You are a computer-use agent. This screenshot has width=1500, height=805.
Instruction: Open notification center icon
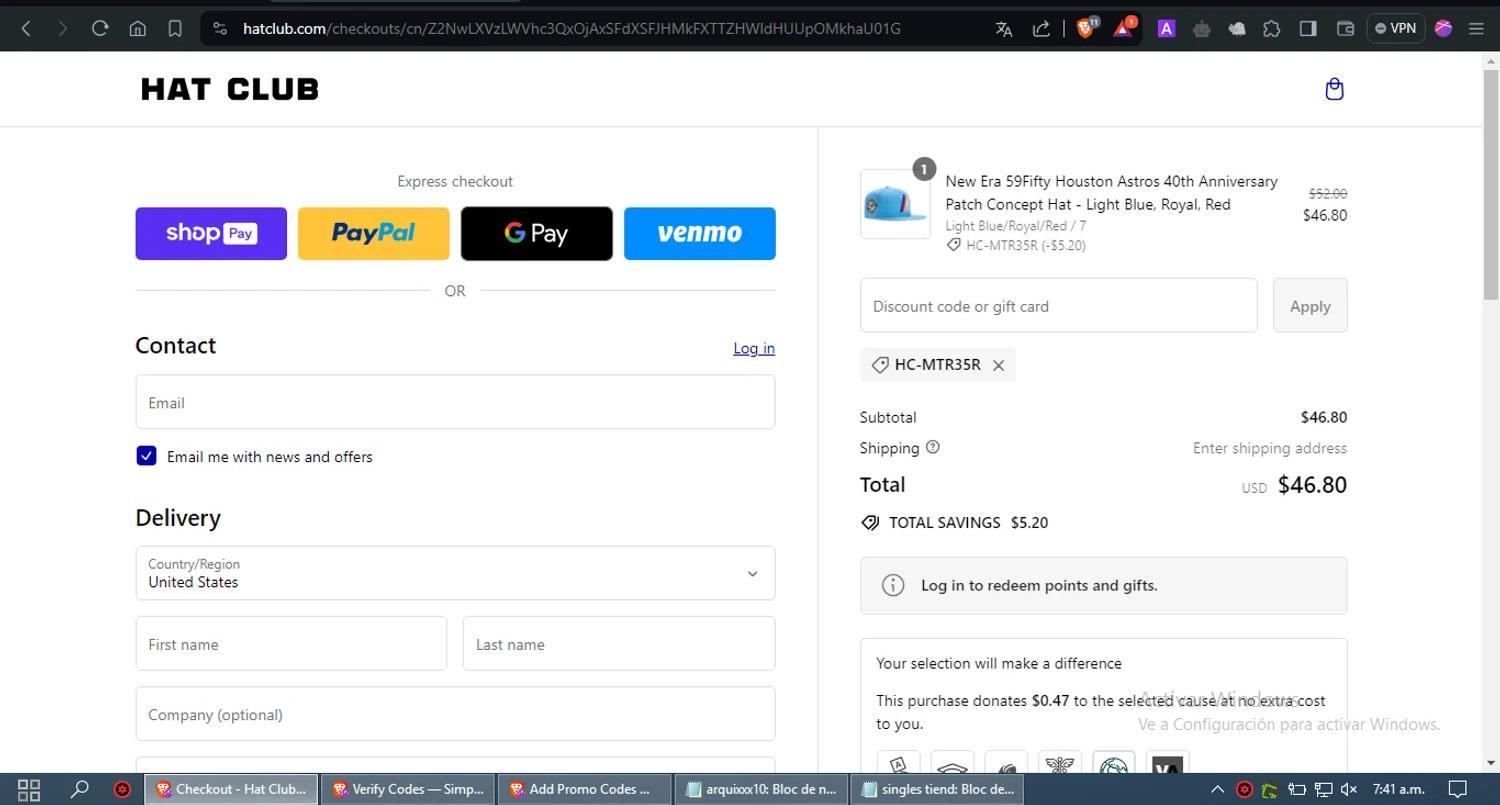(1458, 789)
